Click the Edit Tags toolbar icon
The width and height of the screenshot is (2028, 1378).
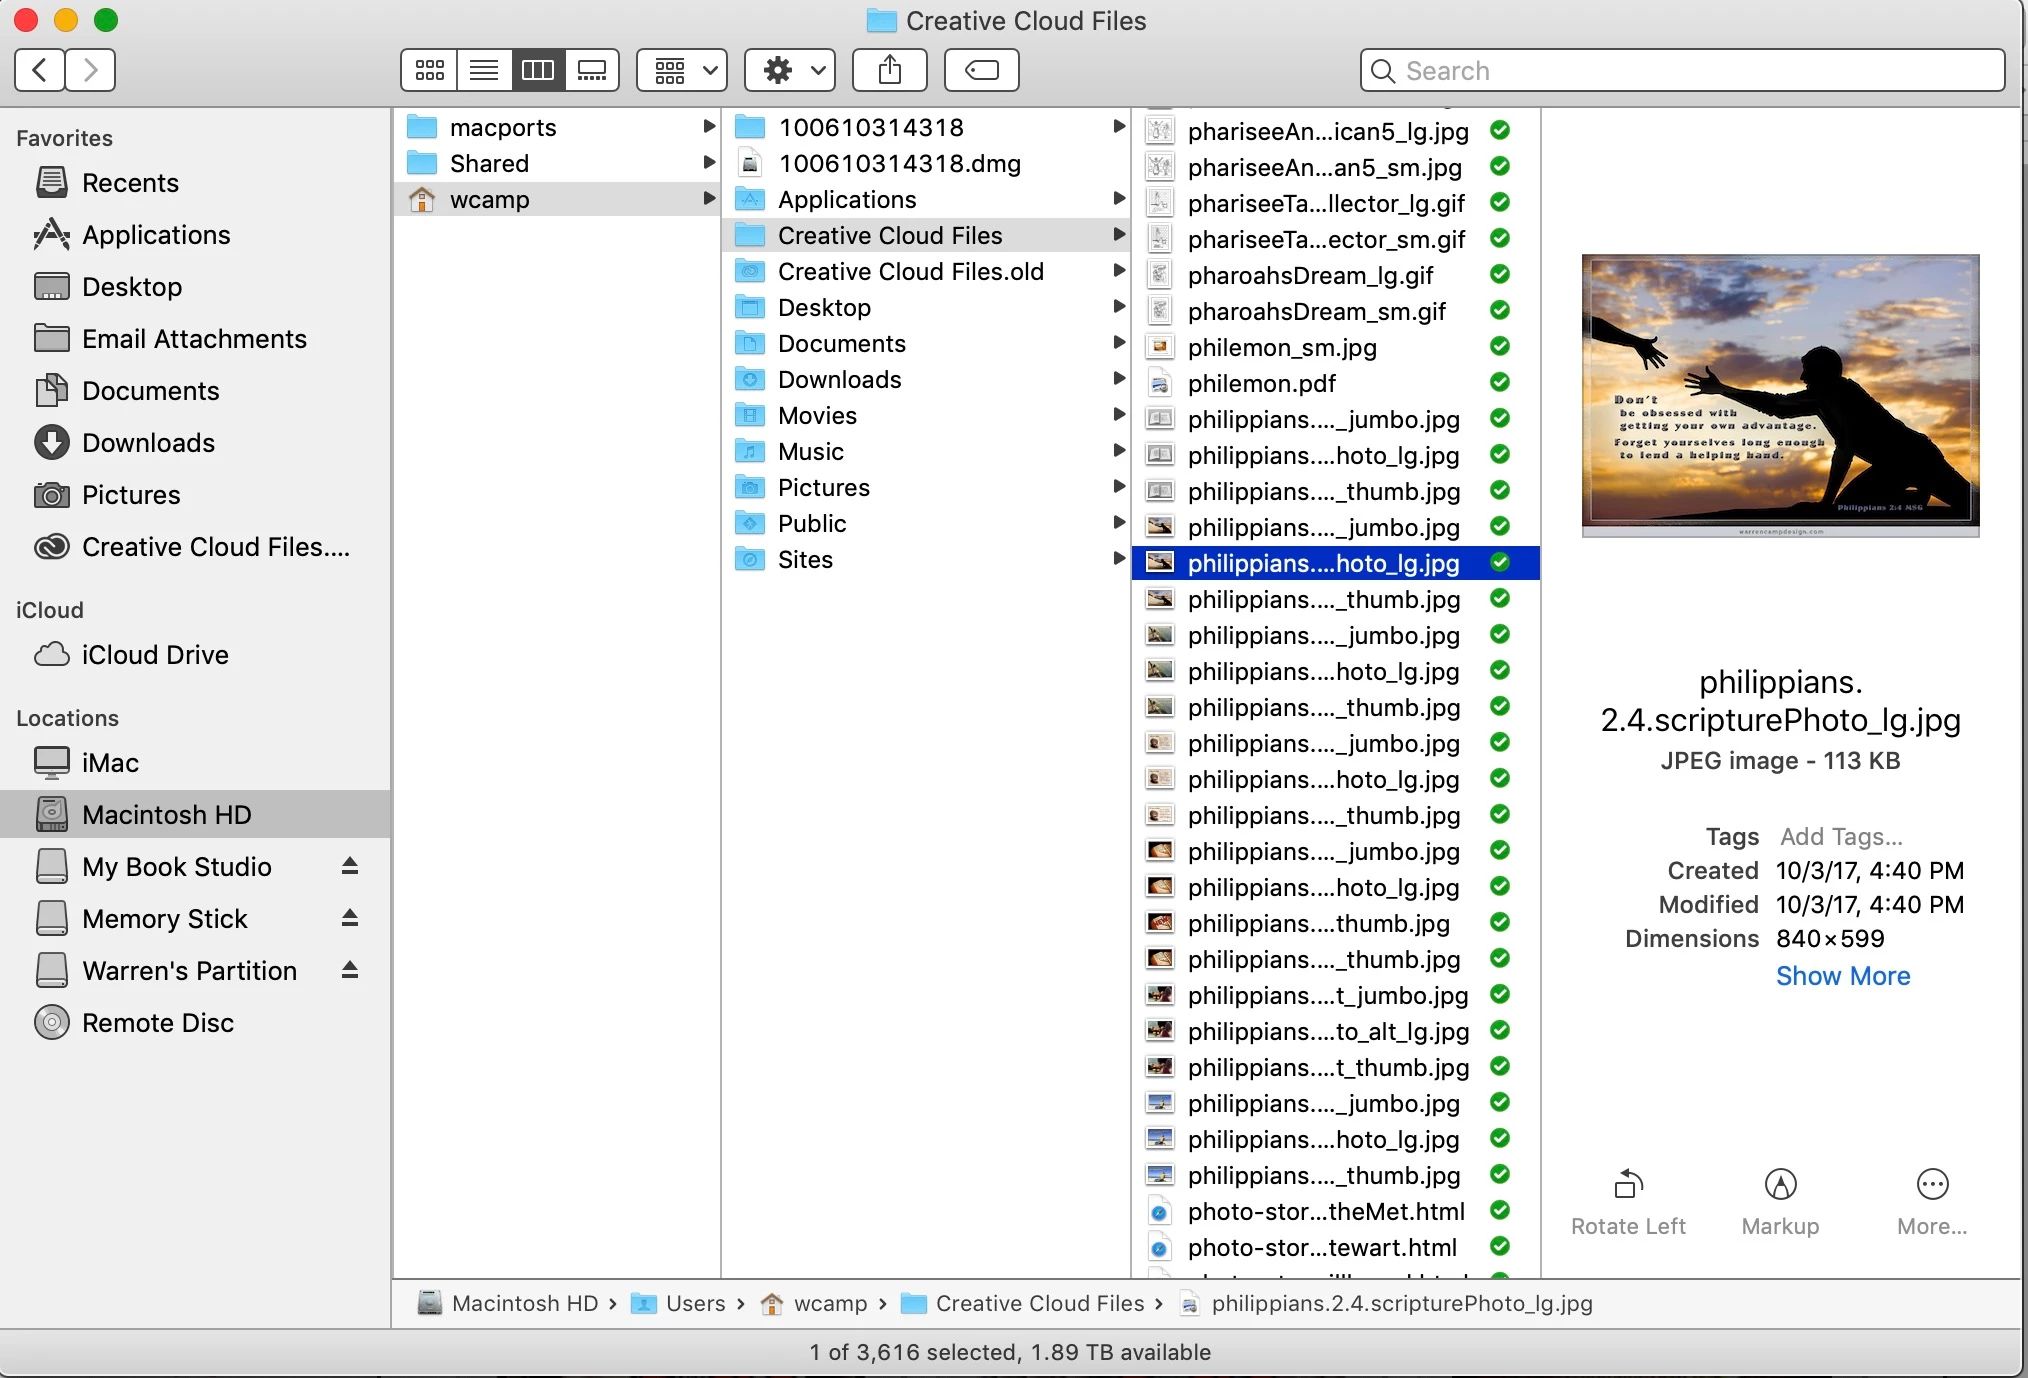(981, 70)
